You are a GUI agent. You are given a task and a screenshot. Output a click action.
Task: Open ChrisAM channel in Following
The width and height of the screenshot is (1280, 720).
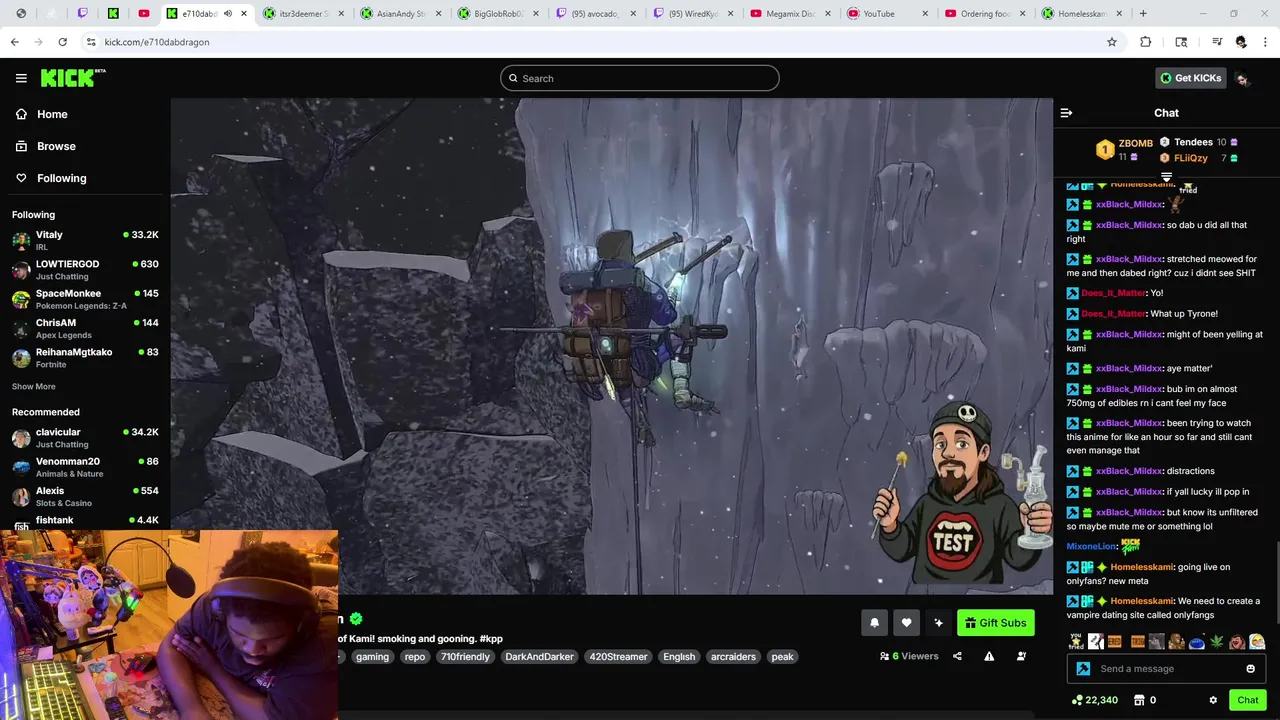coord(85,328)
